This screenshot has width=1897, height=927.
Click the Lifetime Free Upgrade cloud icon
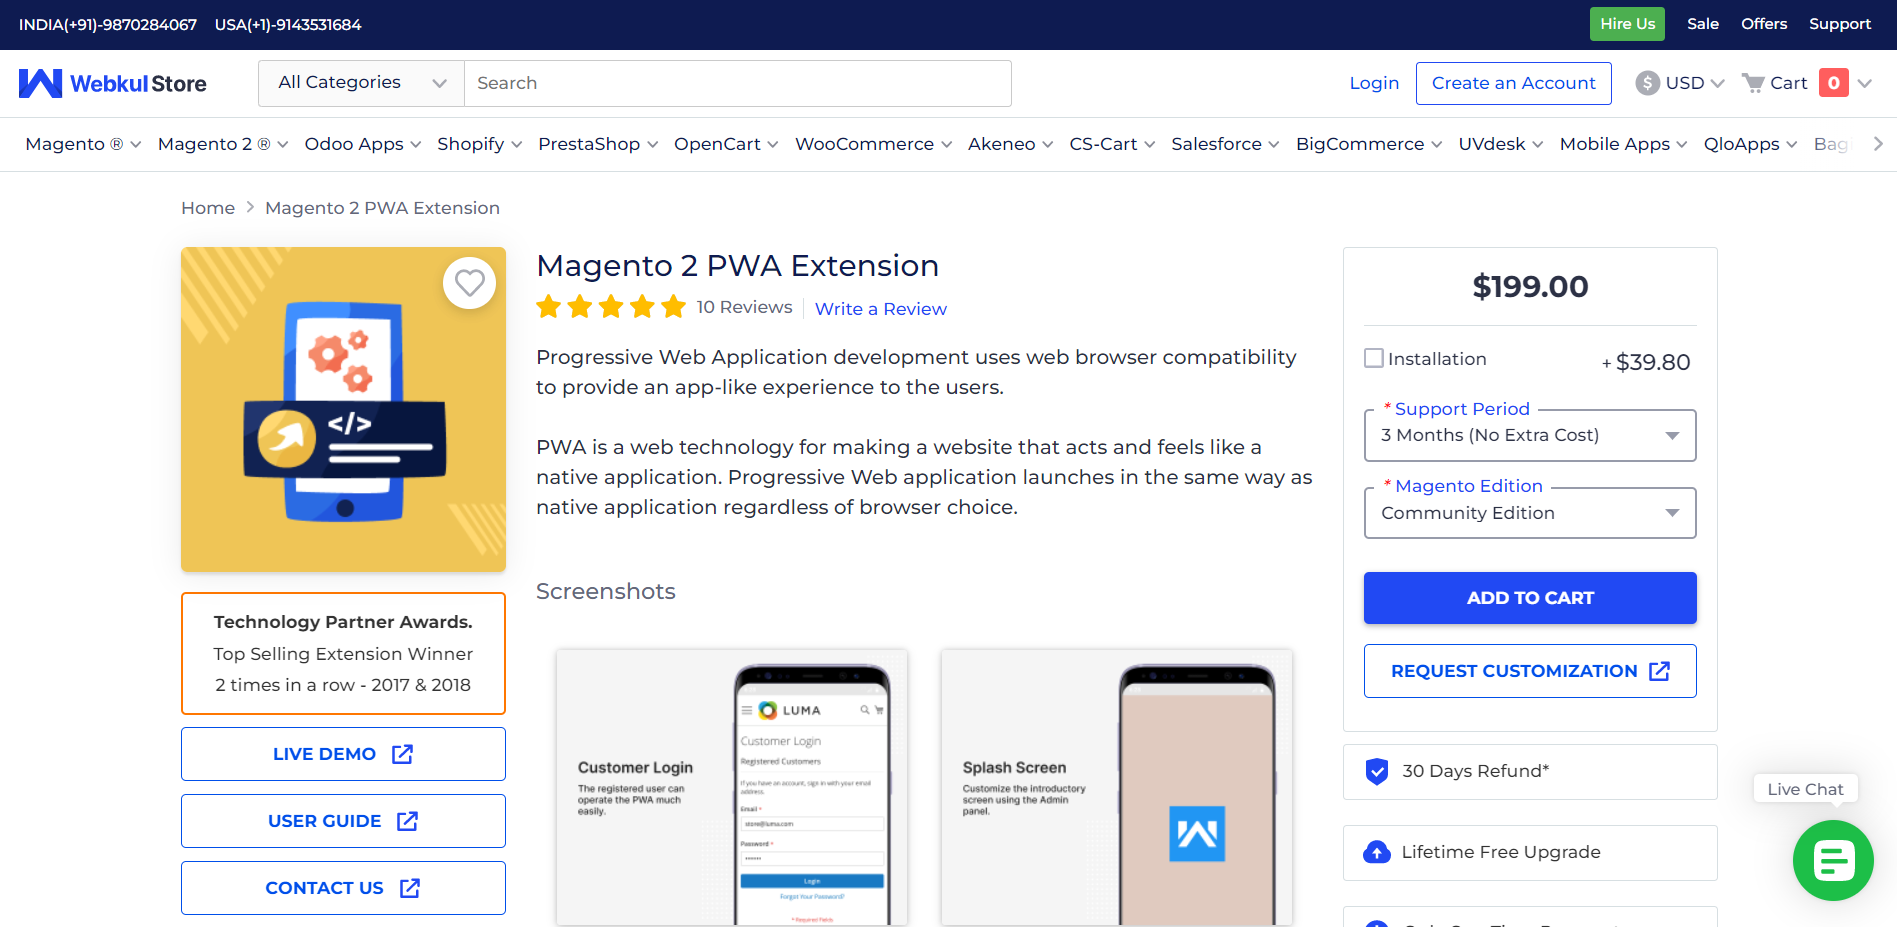coord(1377,852)
